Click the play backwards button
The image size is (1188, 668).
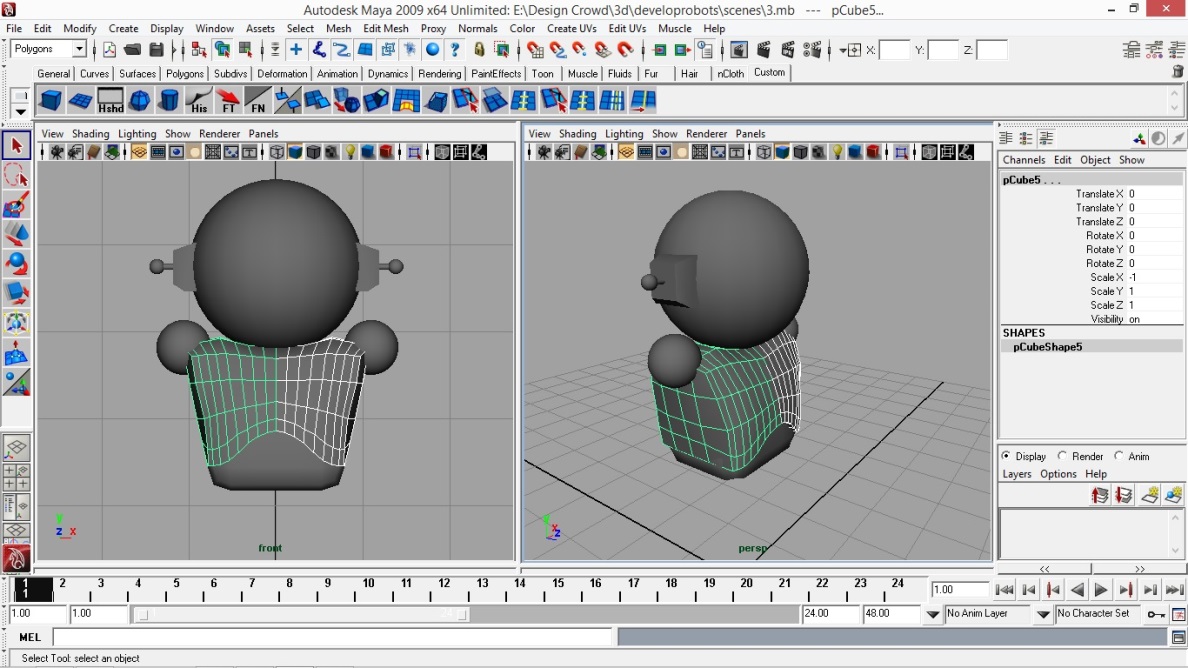1077,589
